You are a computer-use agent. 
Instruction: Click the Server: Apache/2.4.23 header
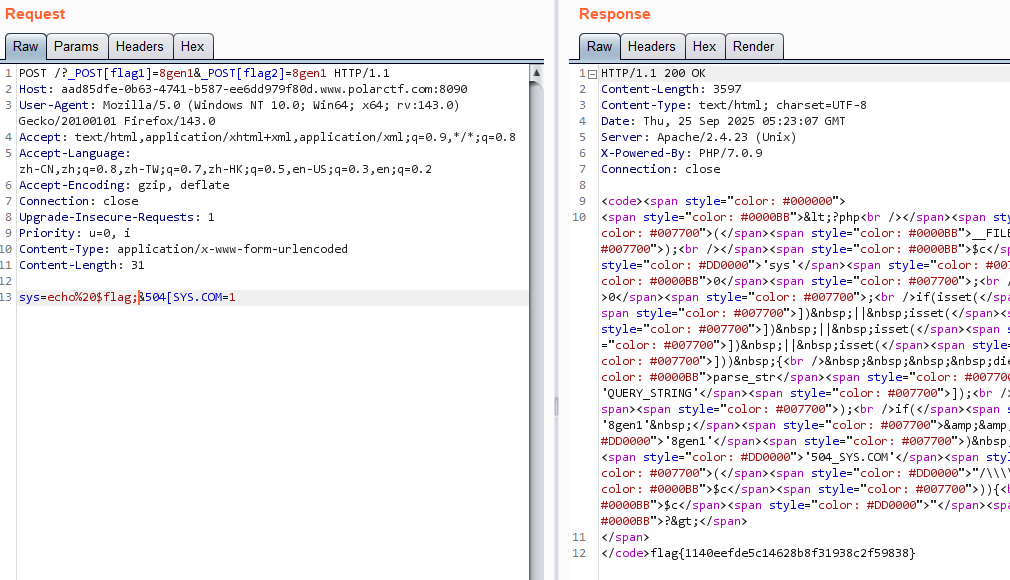pos(698,138)
